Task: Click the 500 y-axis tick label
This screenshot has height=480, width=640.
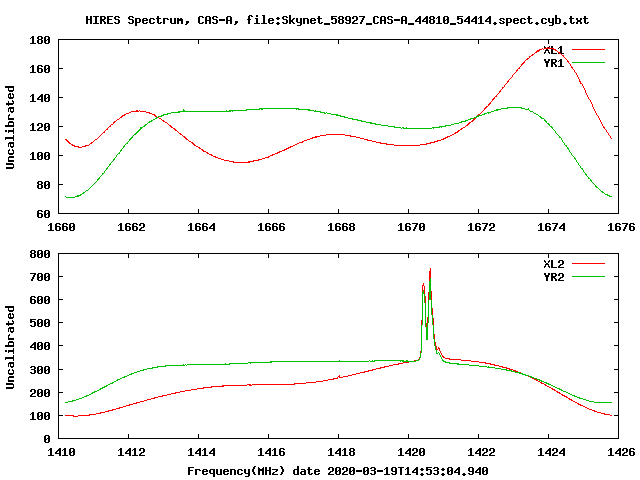Action: pos(40,323)
